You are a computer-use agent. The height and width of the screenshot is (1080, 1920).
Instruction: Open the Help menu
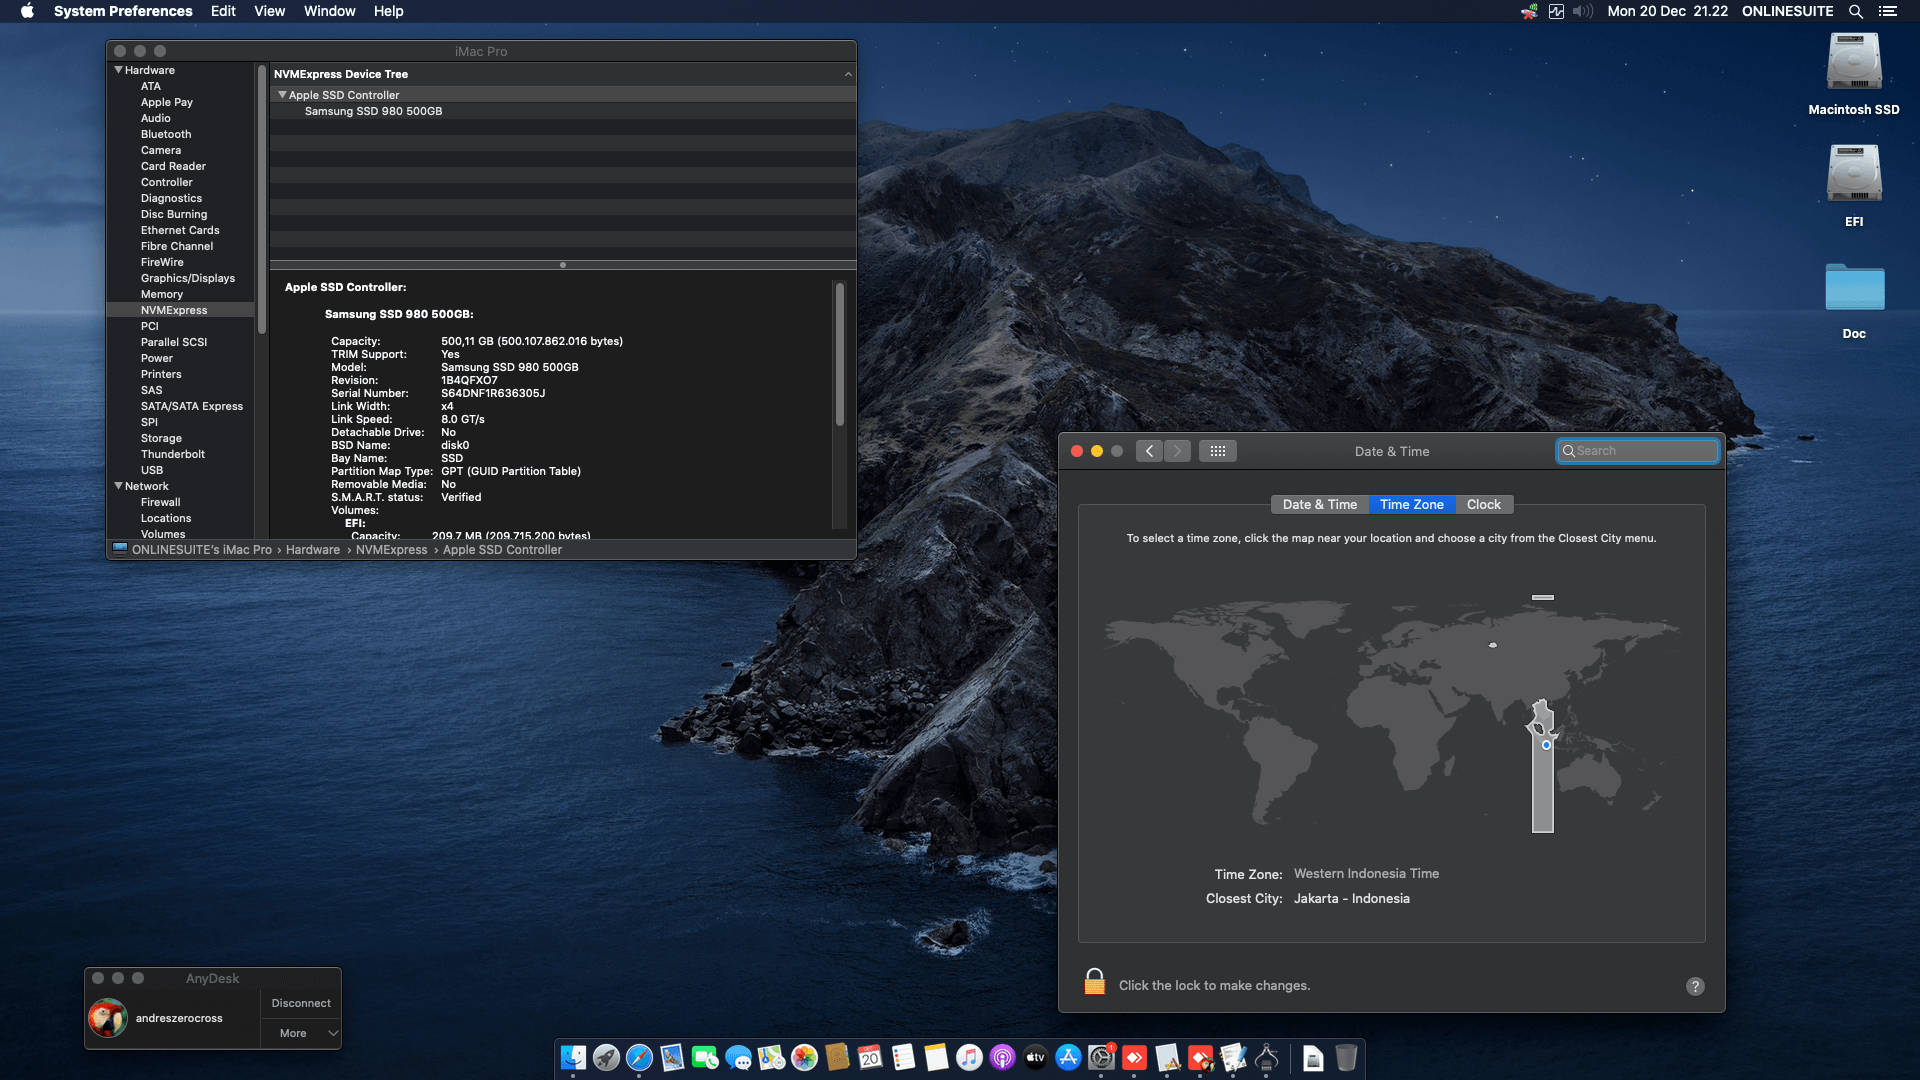coord(388,11)
